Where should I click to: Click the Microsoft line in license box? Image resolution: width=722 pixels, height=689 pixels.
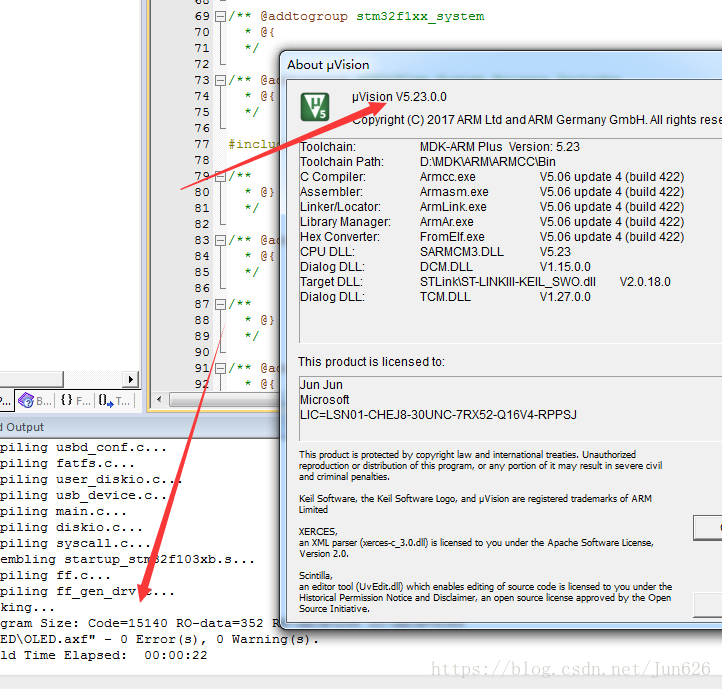pyautogui.click(x=325, y=400)
